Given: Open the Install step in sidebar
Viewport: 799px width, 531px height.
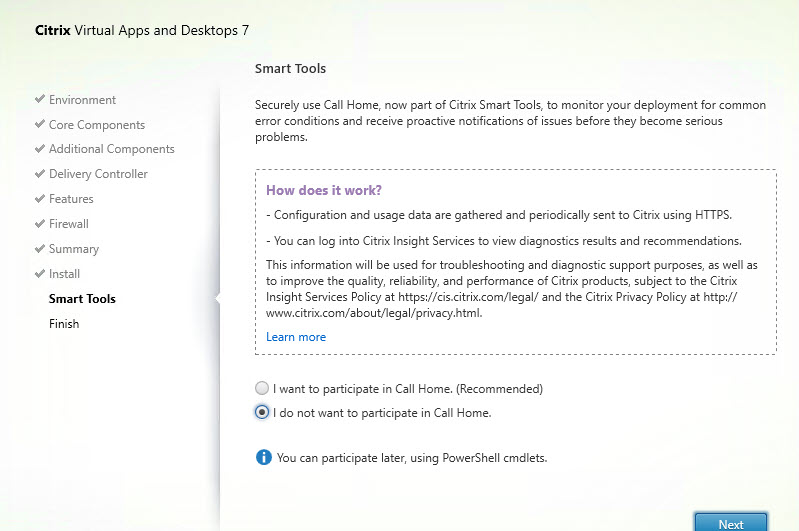Looking at the screenshot, I should (64, 274).
